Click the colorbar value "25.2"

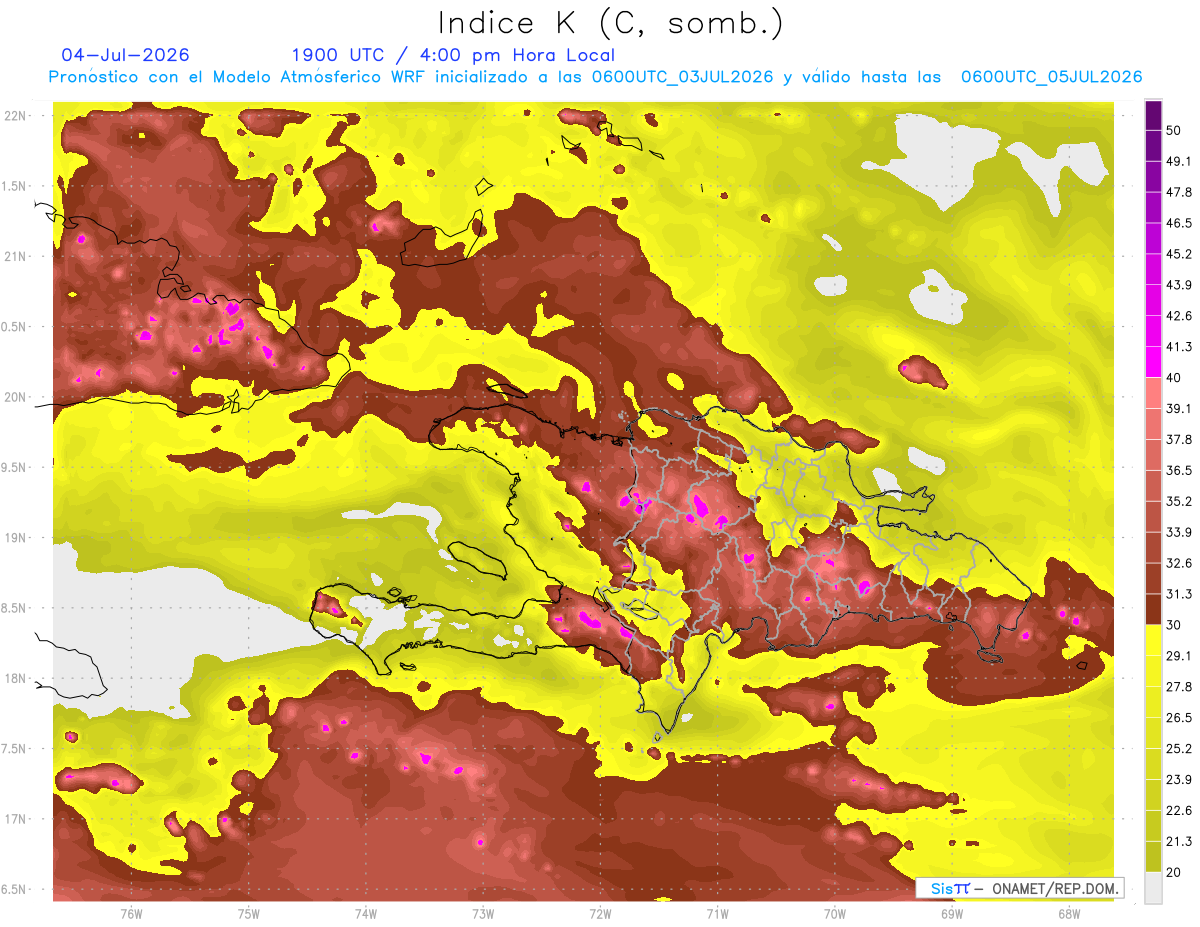coord(1180,748)
